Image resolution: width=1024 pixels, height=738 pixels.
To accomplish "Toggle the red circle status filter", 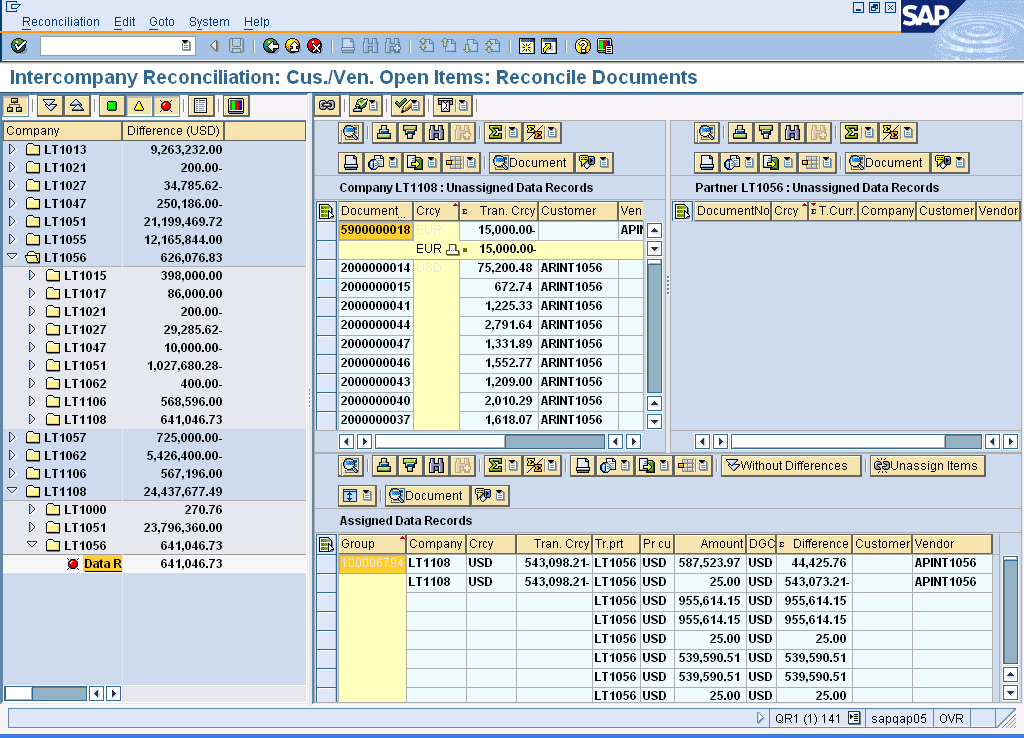I will (x=166, y=106).
